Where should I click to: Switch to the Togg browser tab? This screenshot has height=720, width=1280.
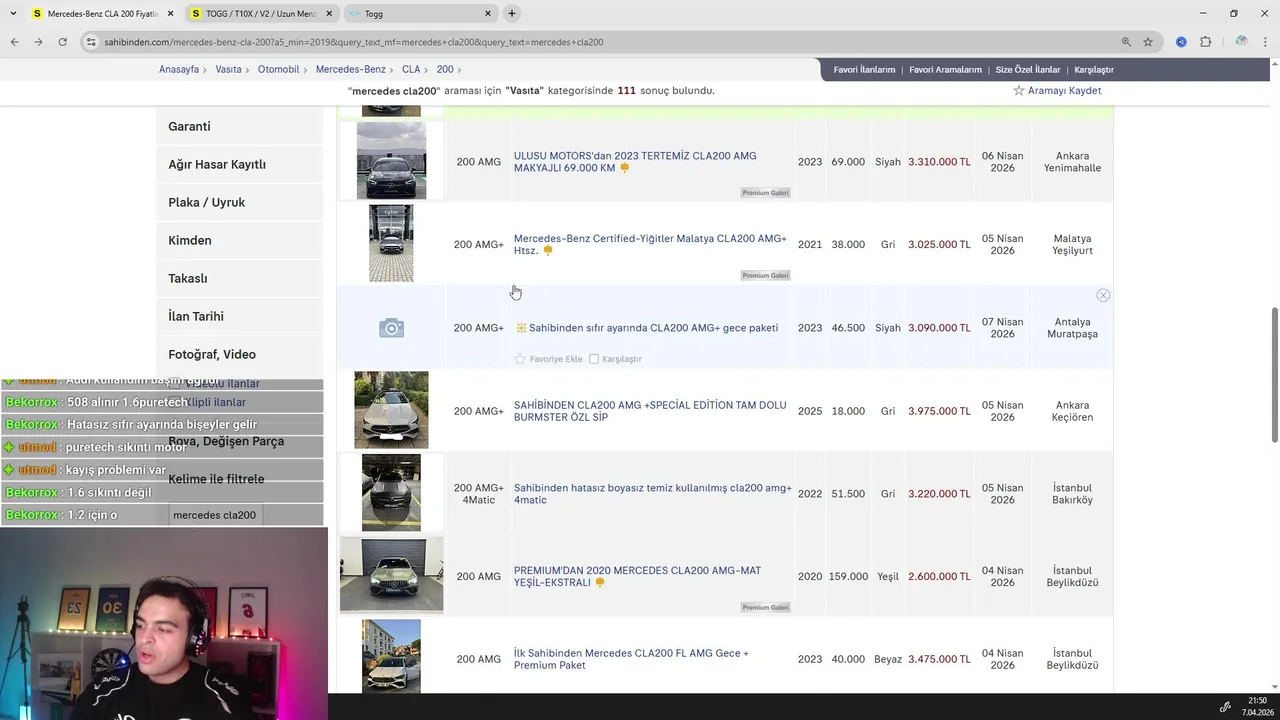pyautogui.click(x=420, y=14)
